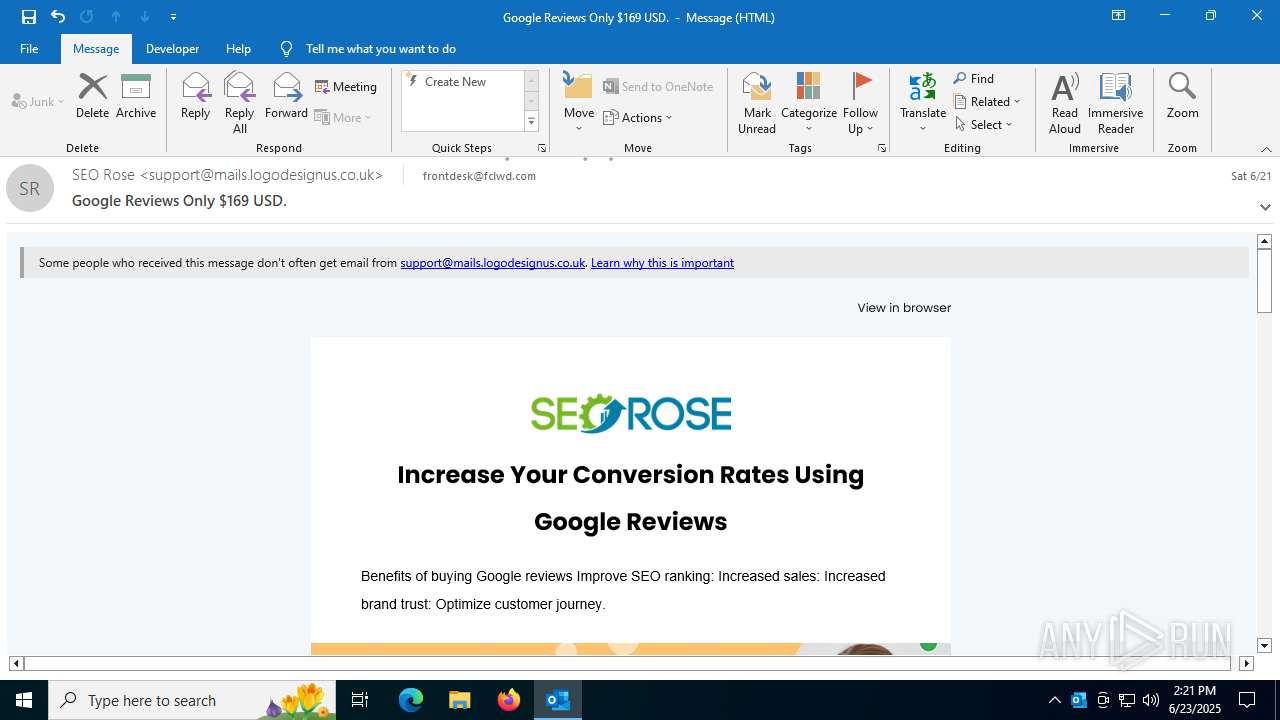Click the Save icon in title bar
The image size is (1280, 720).
tap(29, 17)
